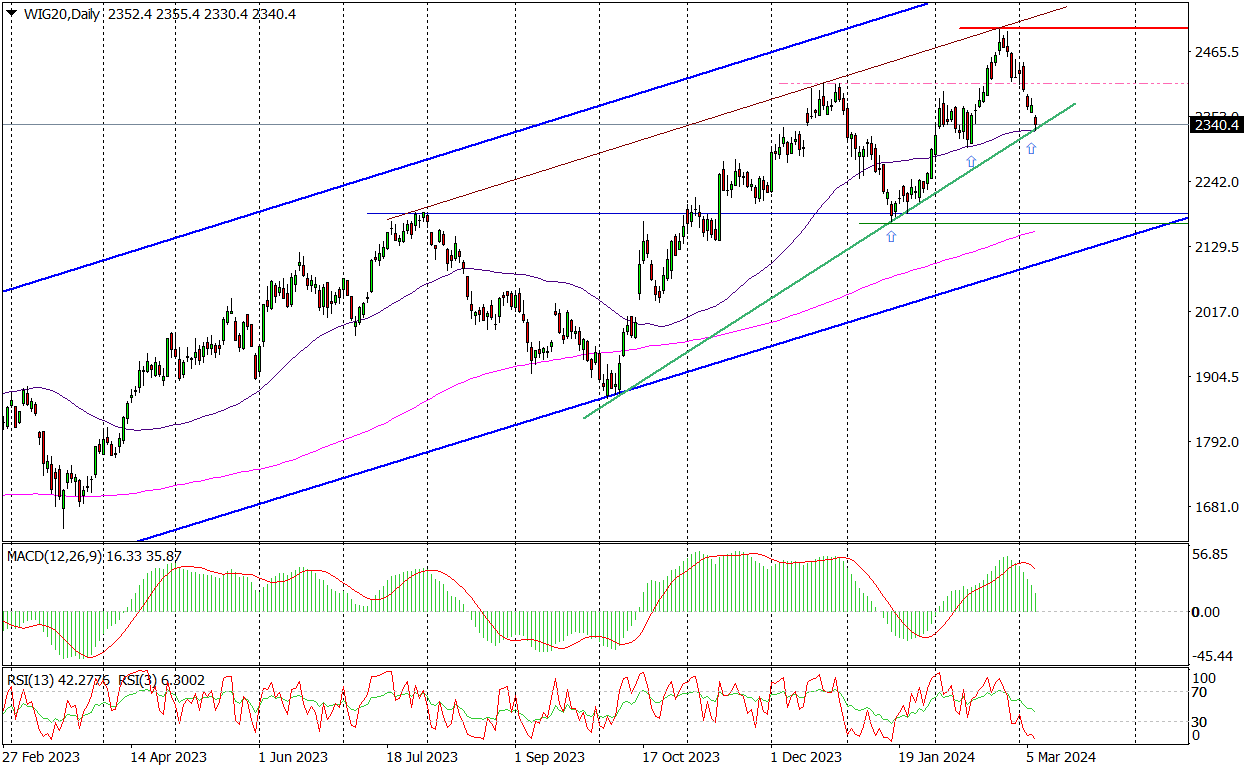Viewport: 1252px width, 771px height.
Task: Click the 2017.0 price axis label
Action: [x=1217, y=312]
